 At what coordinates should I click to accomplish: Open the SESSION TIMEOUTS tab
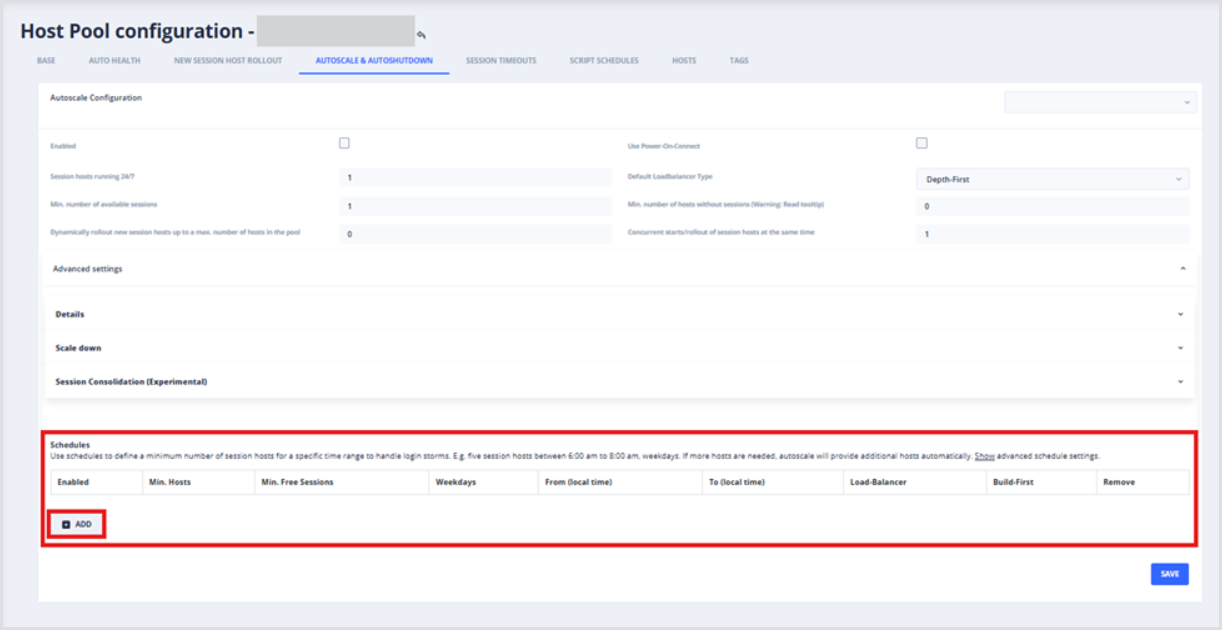[x=501, y=61]
